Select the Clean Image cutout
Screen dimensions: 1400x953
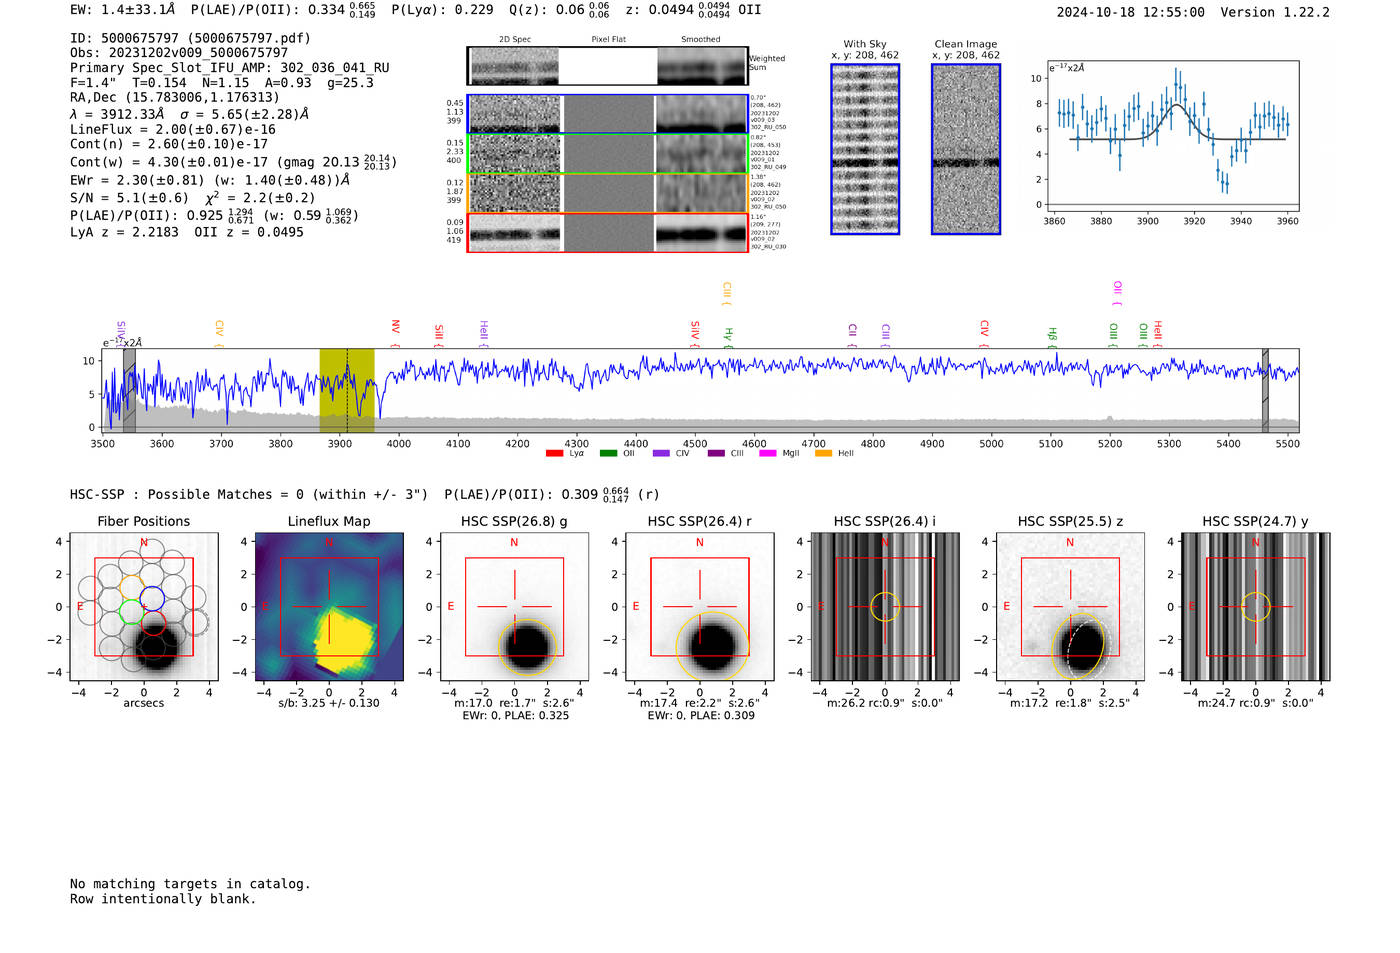tap(966, 149)
